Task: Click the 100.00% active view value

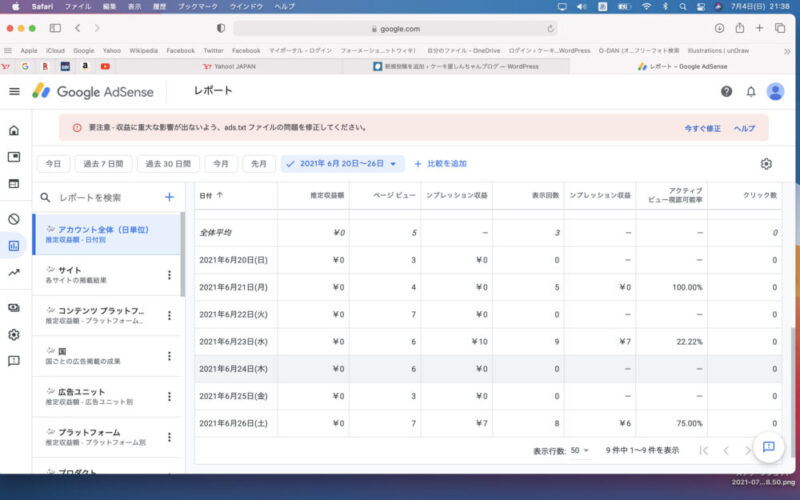Action: click(x=687, y=288)
